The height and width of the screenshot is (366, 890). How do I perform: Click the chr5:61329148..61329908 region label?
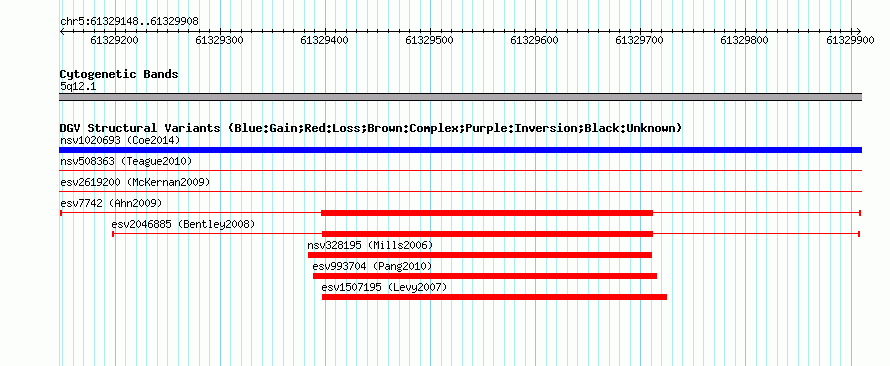point(129,22)
